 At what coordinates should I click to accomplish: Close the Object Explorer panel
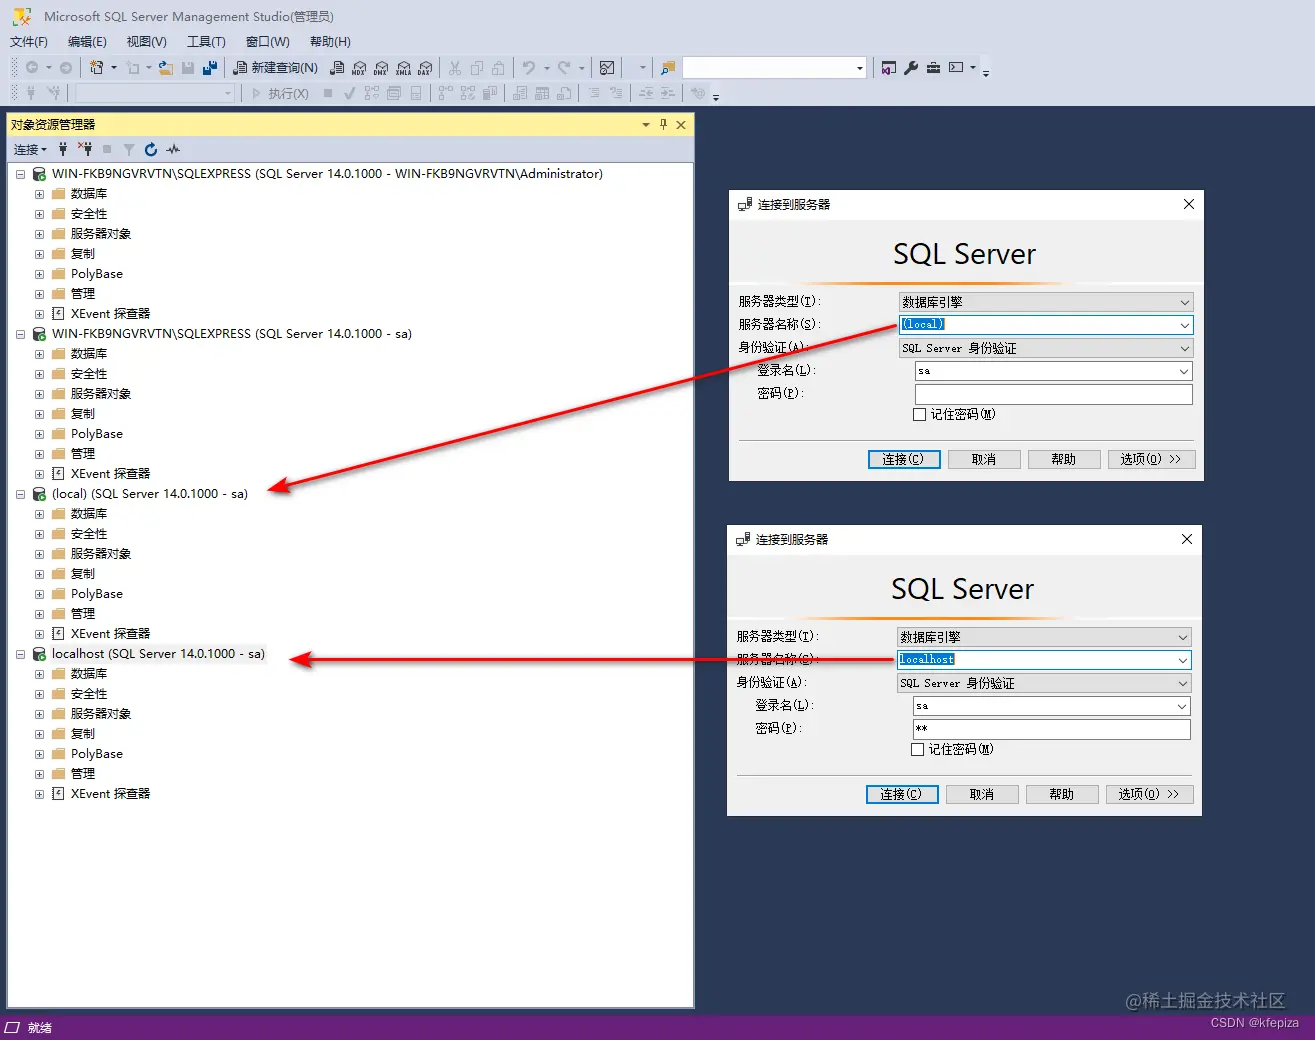681,124
